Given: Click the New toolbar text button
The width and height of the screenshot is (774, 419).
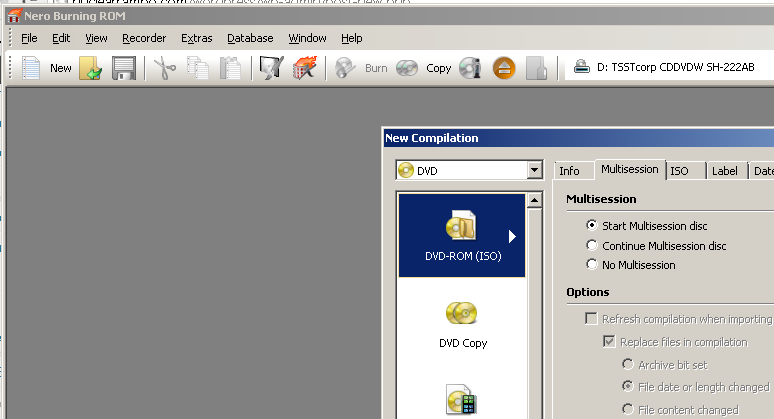Looking at the screenshot, I should pos(61,68).
